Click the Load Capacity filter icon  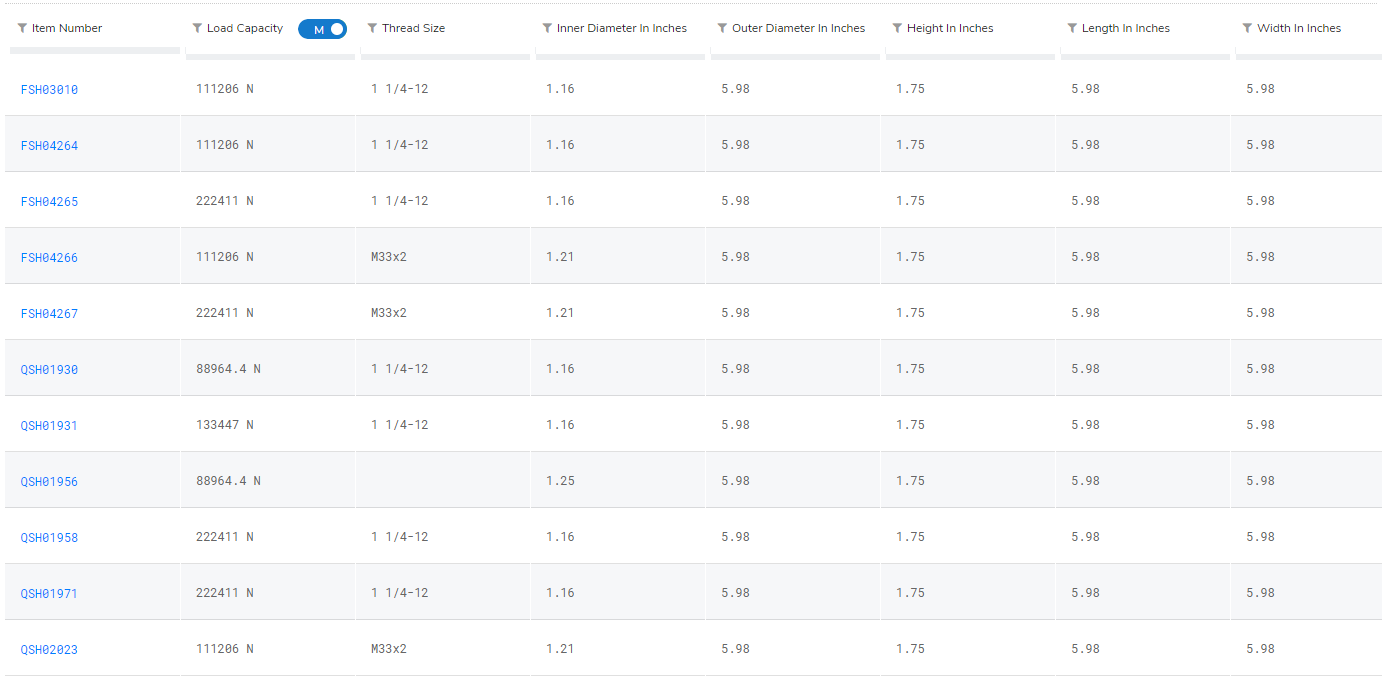[197, 28]
